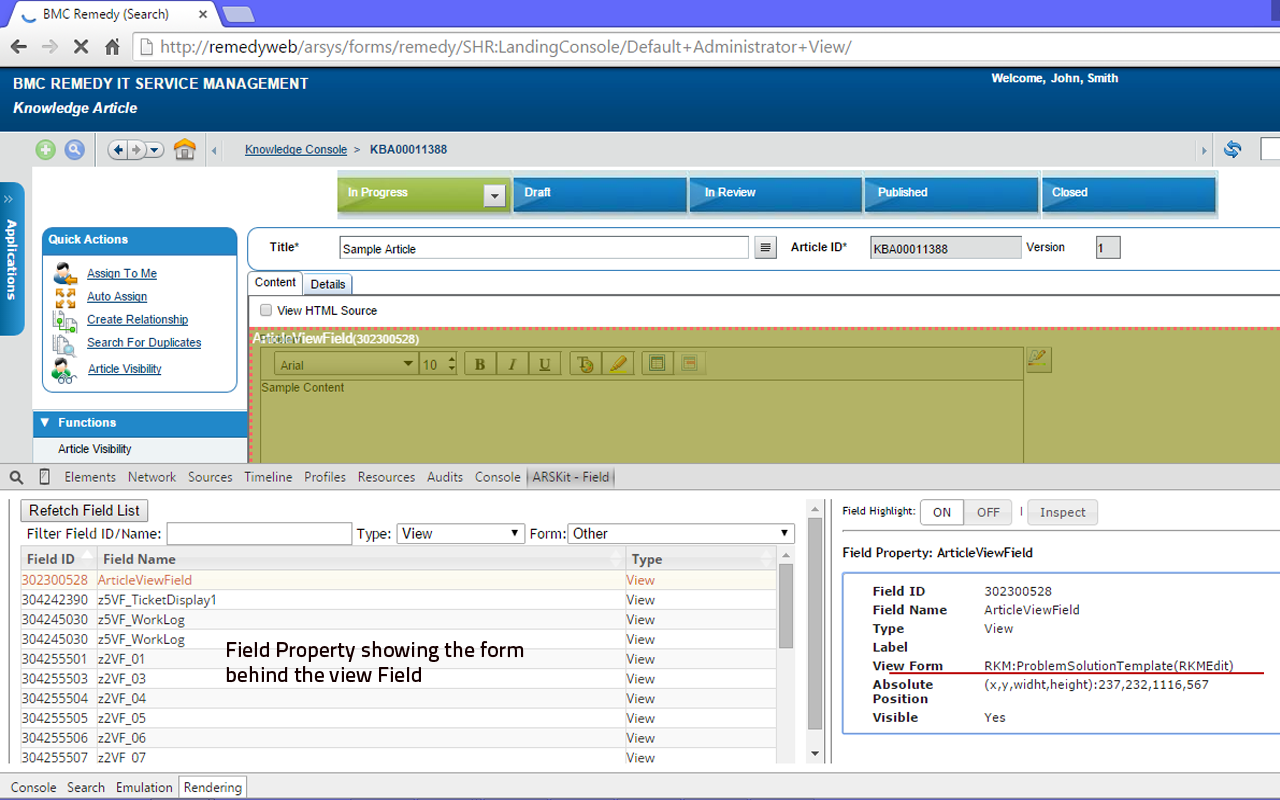The image size is (1280, 800).
Task: Click the Filter Field ID/Name input box
Action: point(258,533)
